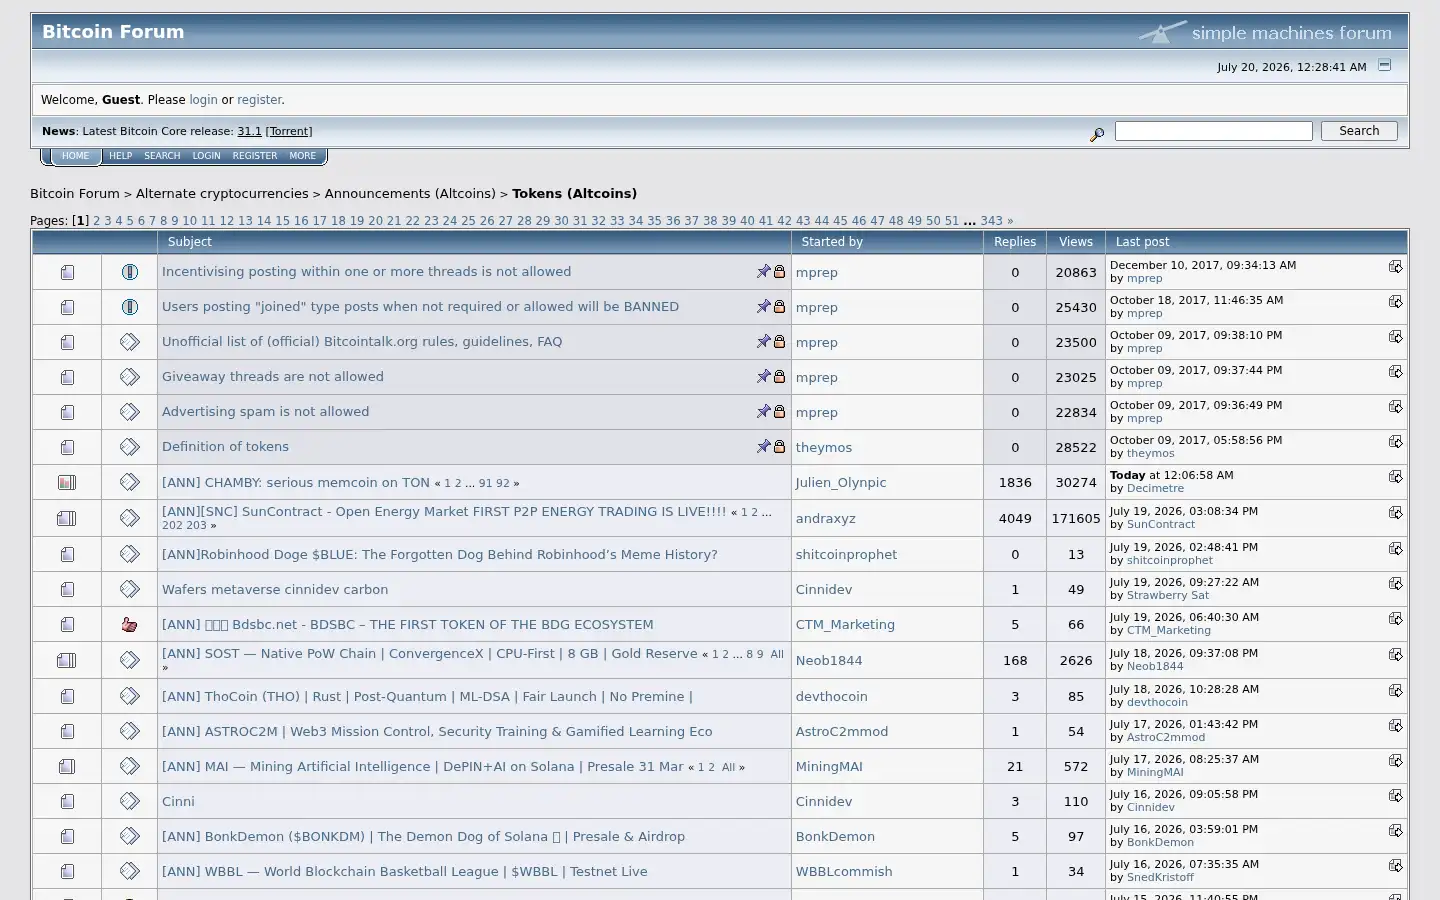Click last post icon for Robinhood Doge row
Screen dimensions: 1440x900
1395,548
